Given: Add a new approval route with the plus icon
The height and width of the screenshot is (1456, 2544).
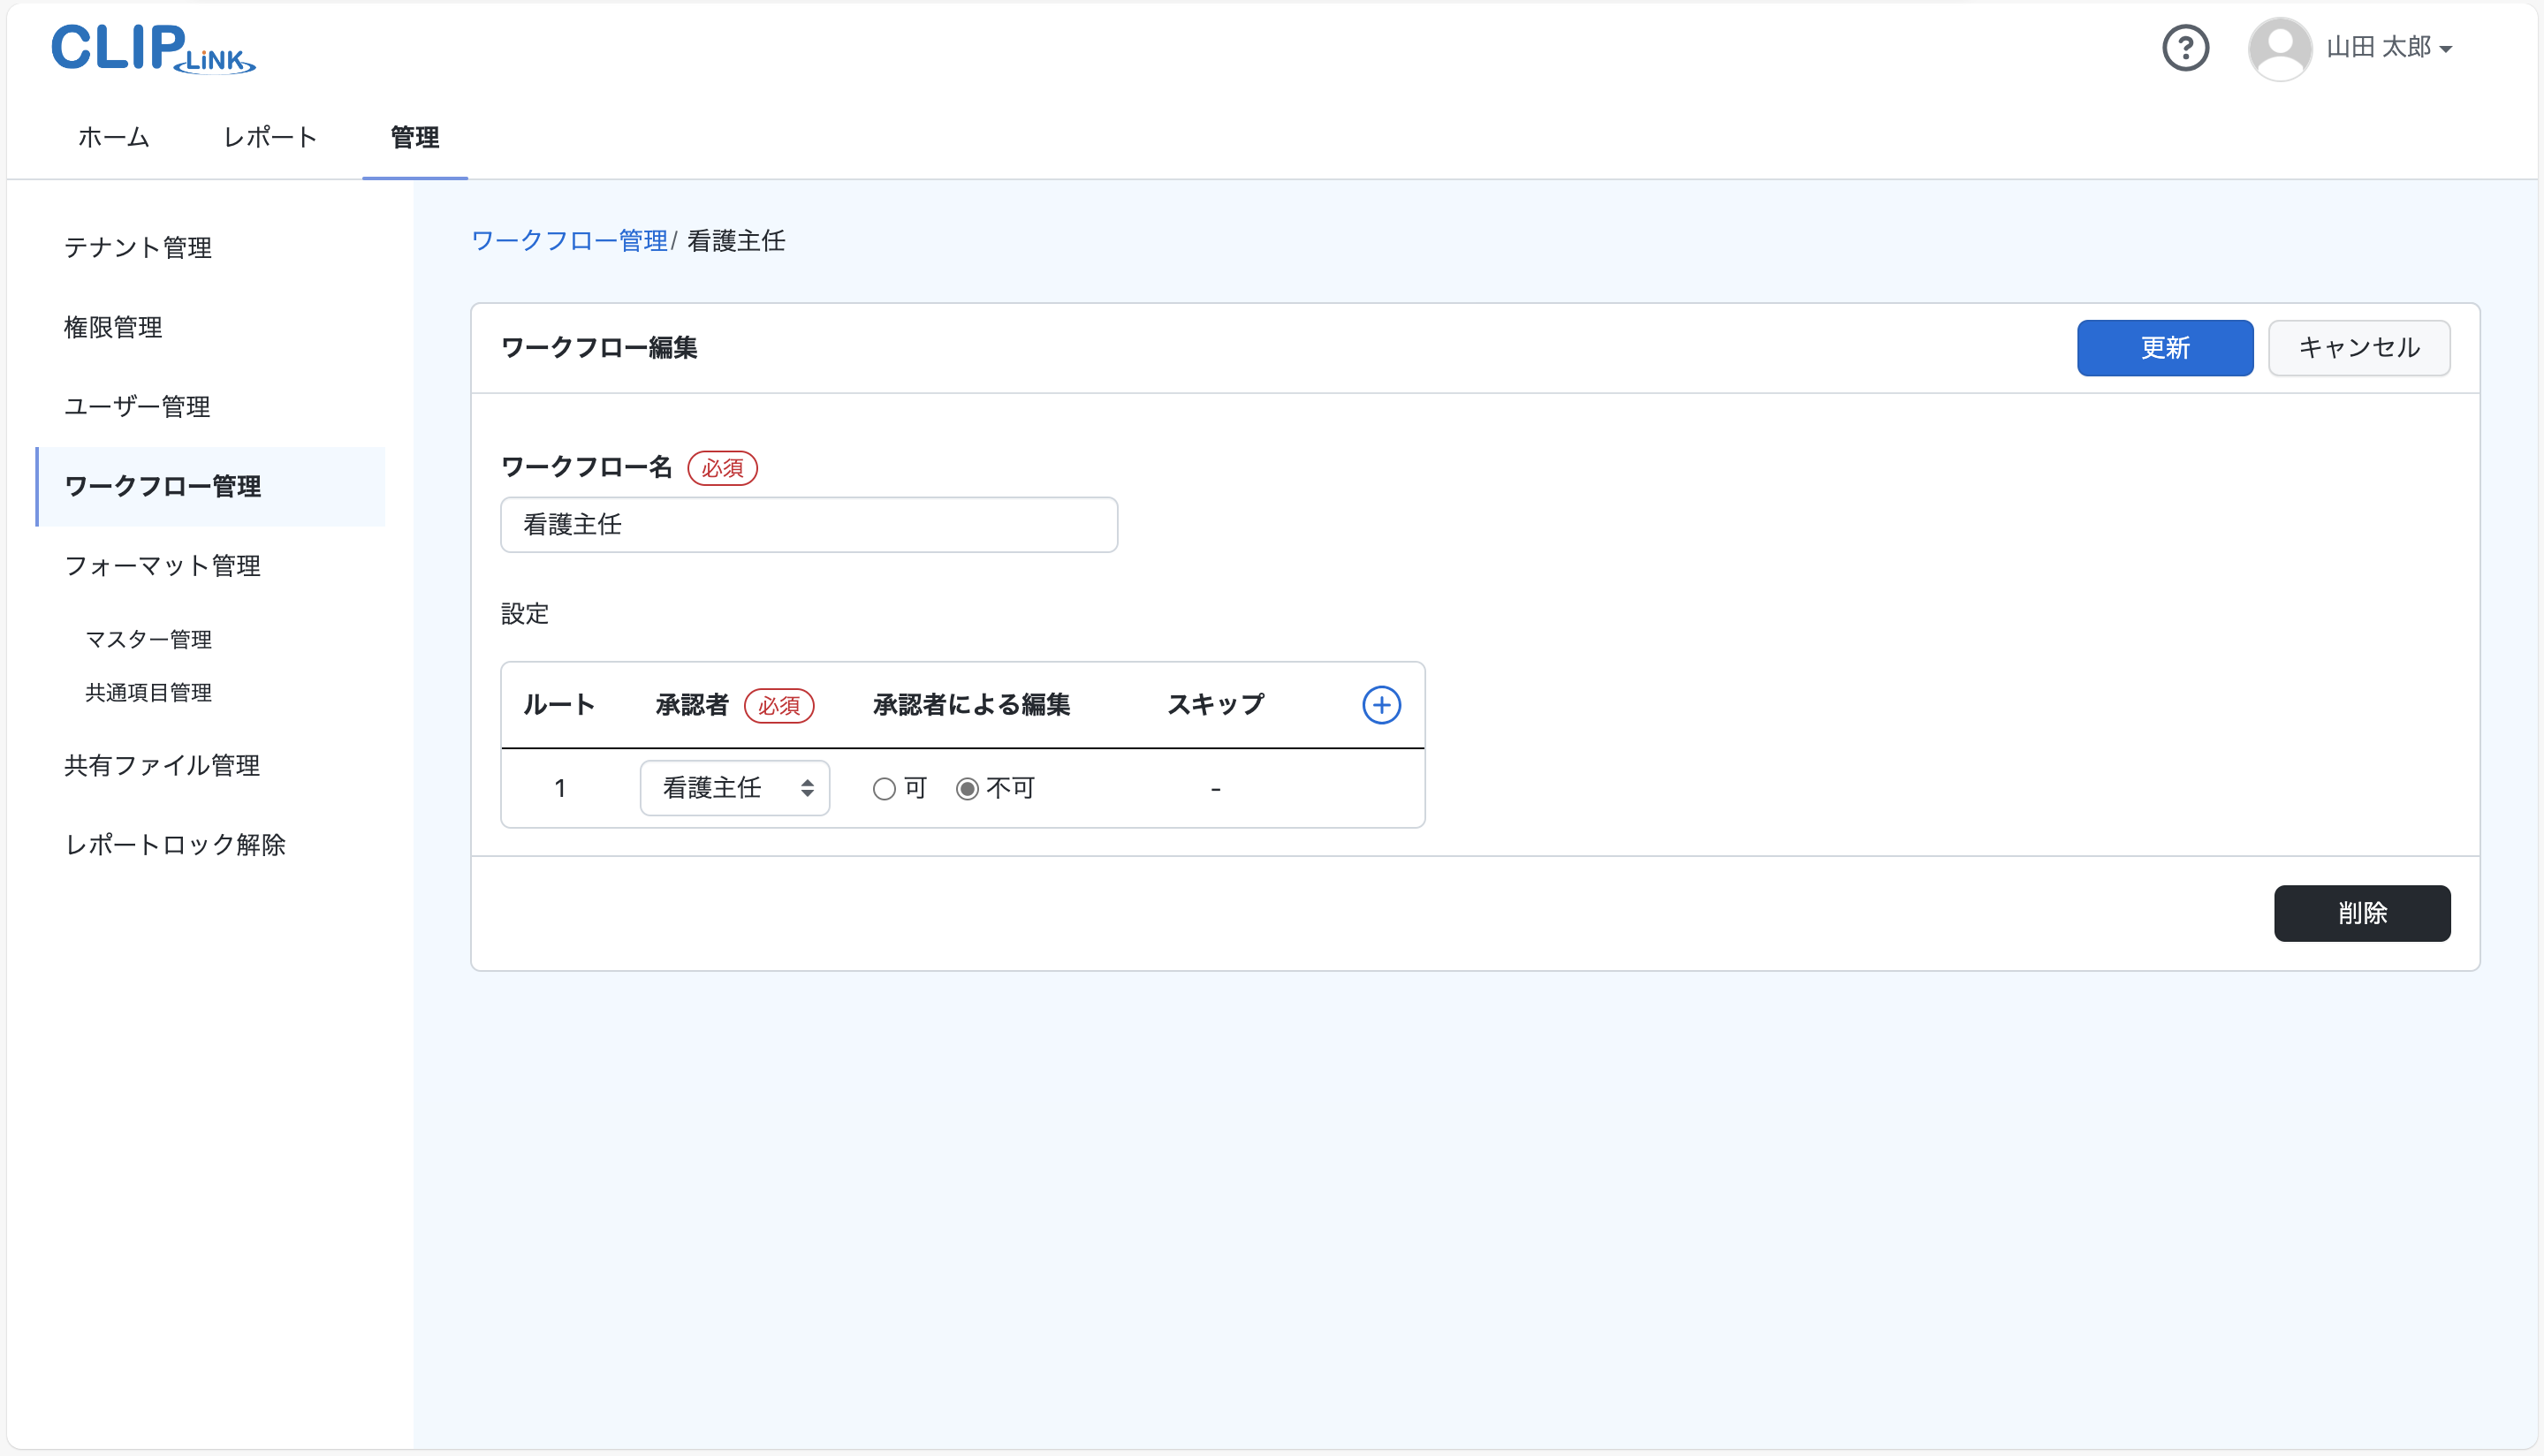Looking at the screenshot, I should pos(1381,704).
